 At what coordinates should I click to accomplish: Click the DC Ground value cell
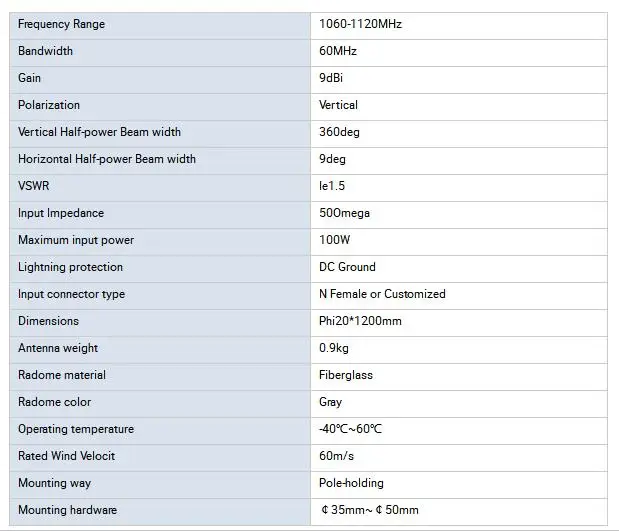click(x=347, y=267)
